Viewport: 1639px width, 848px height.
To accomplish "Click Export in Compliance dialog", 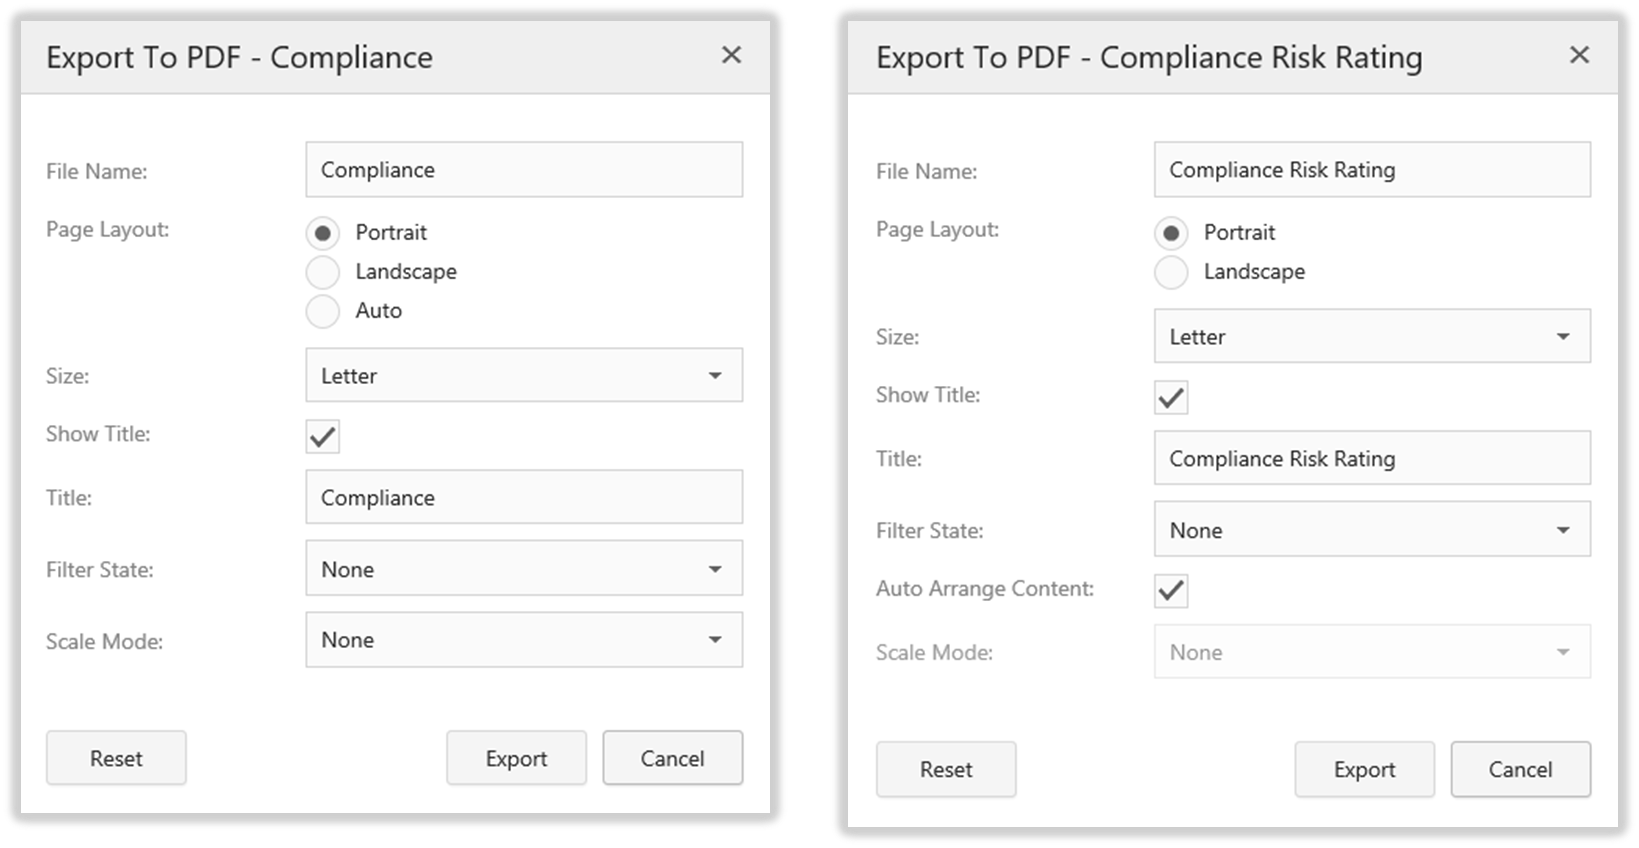I will 516,758.
